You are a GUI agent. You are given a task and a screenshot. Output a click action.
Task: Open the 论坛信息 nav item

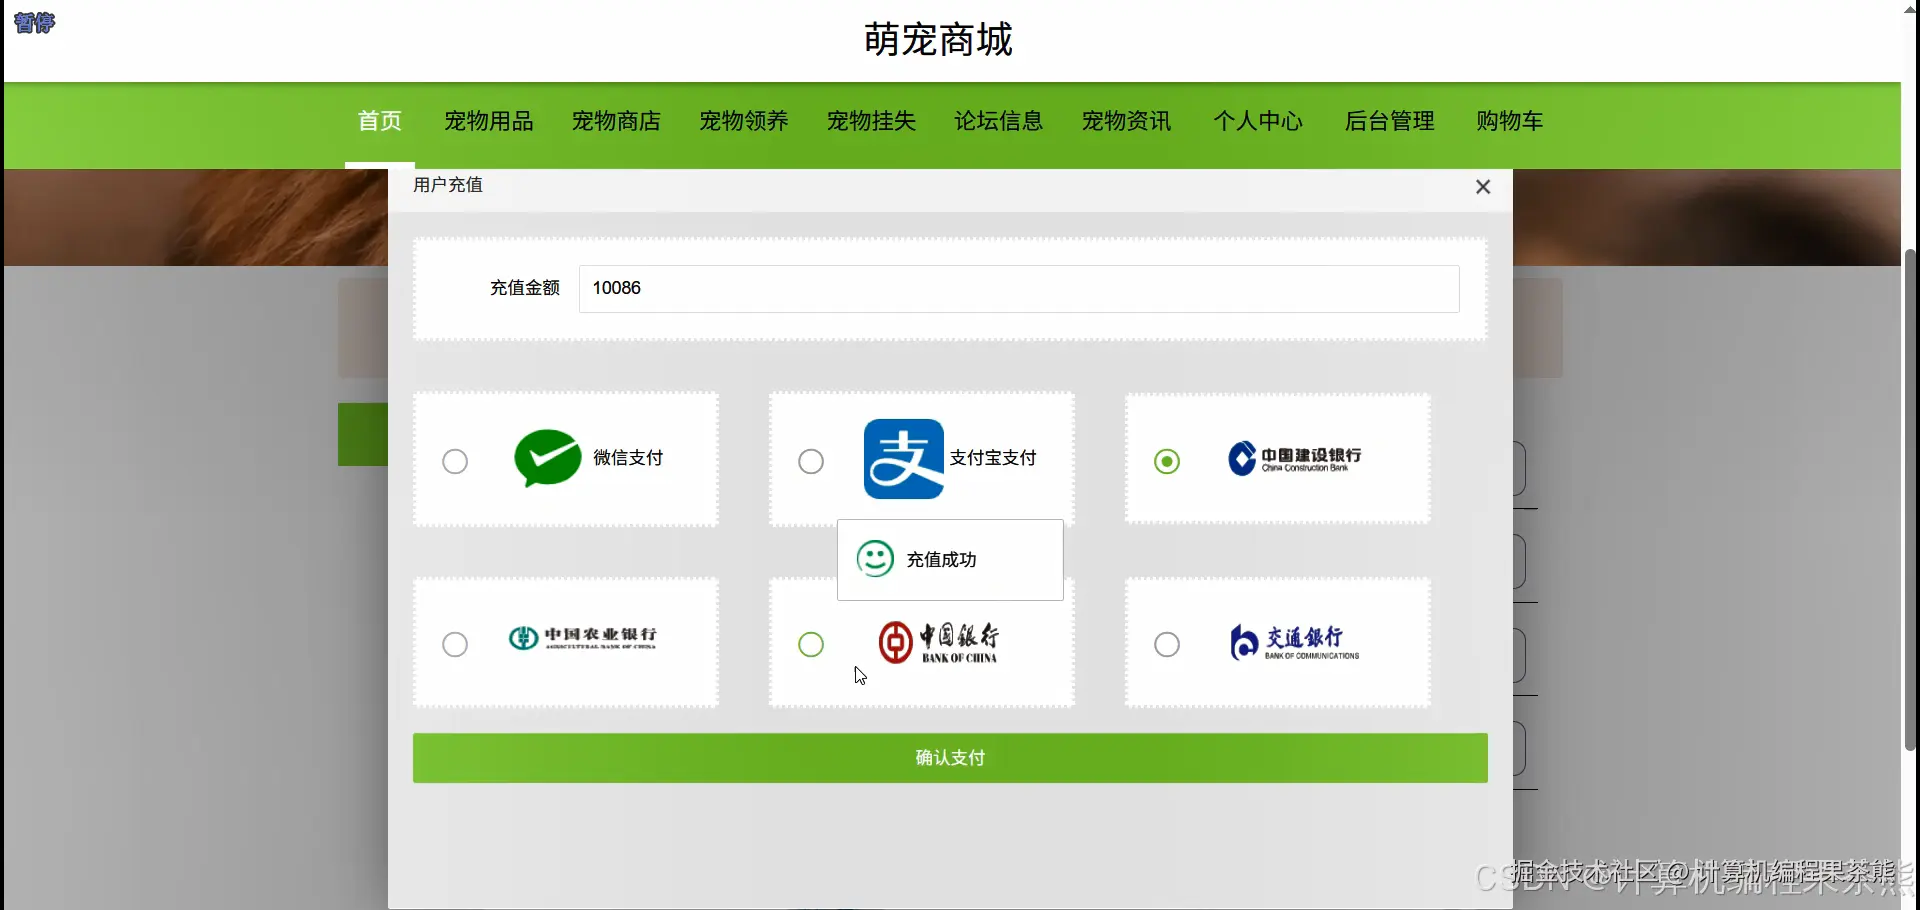999,121
